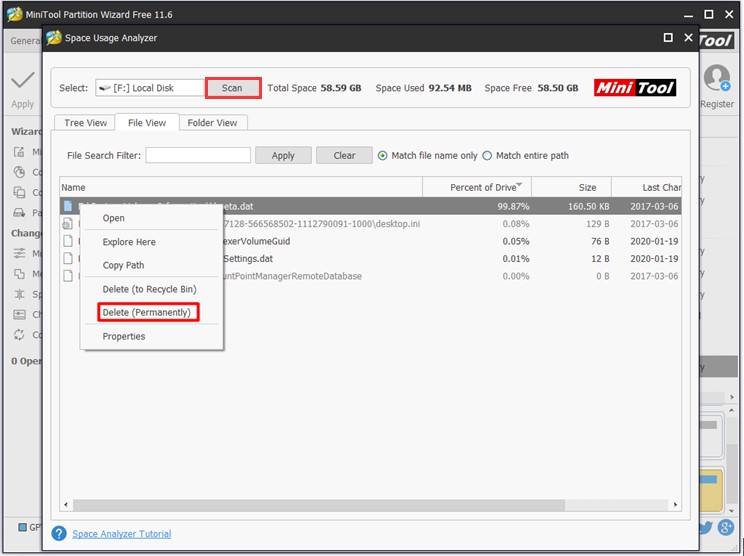Click the Register user icon in main window
Image resolution: width=744 pixels, height=556 pixels.
tap(716, 78)
